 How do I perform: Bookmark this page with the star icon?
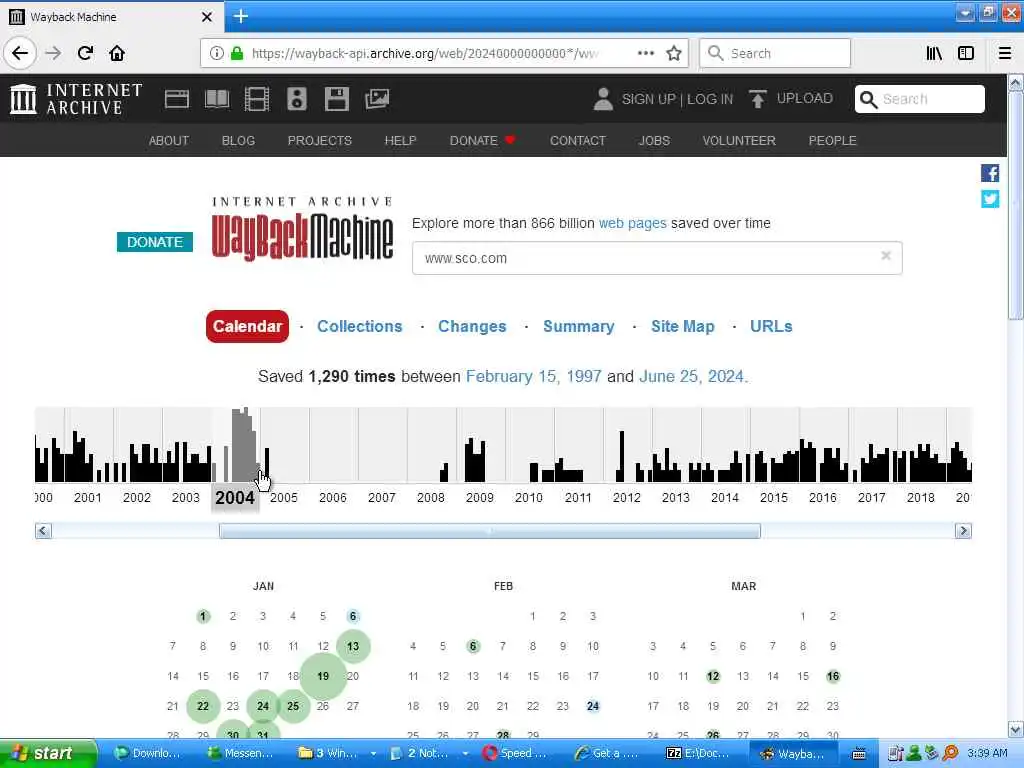point(674,53)
